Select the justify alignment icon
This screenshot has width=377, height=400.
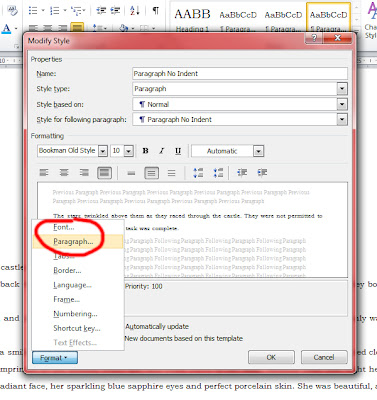pyautogui.click(x=104, y=173)
